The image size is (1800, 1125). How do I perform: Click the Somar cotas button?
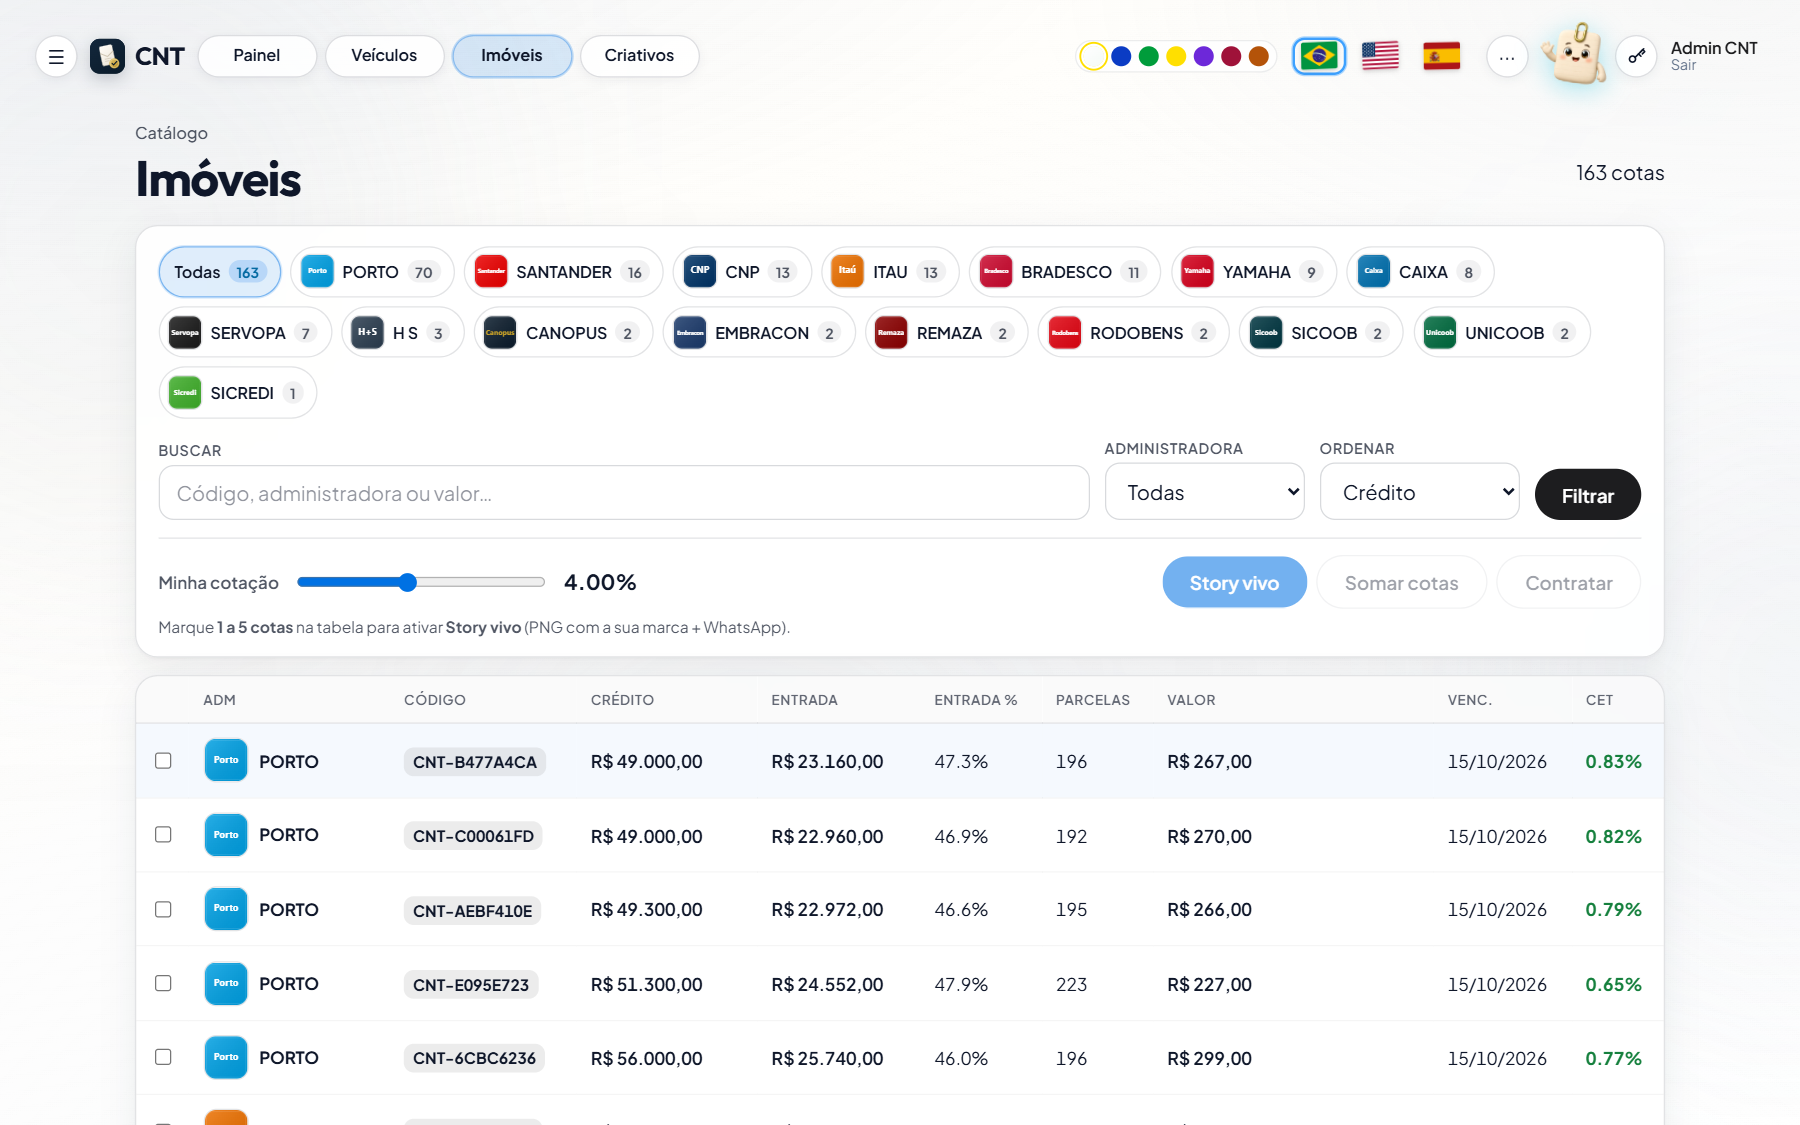tap(1401, 583)
